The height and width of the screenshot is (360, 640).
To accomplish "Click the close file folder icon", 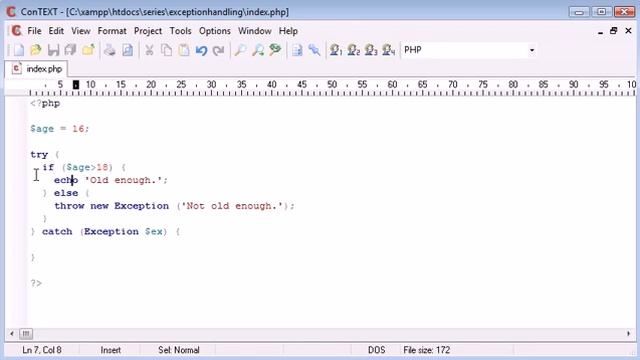I will pos(88,50).
